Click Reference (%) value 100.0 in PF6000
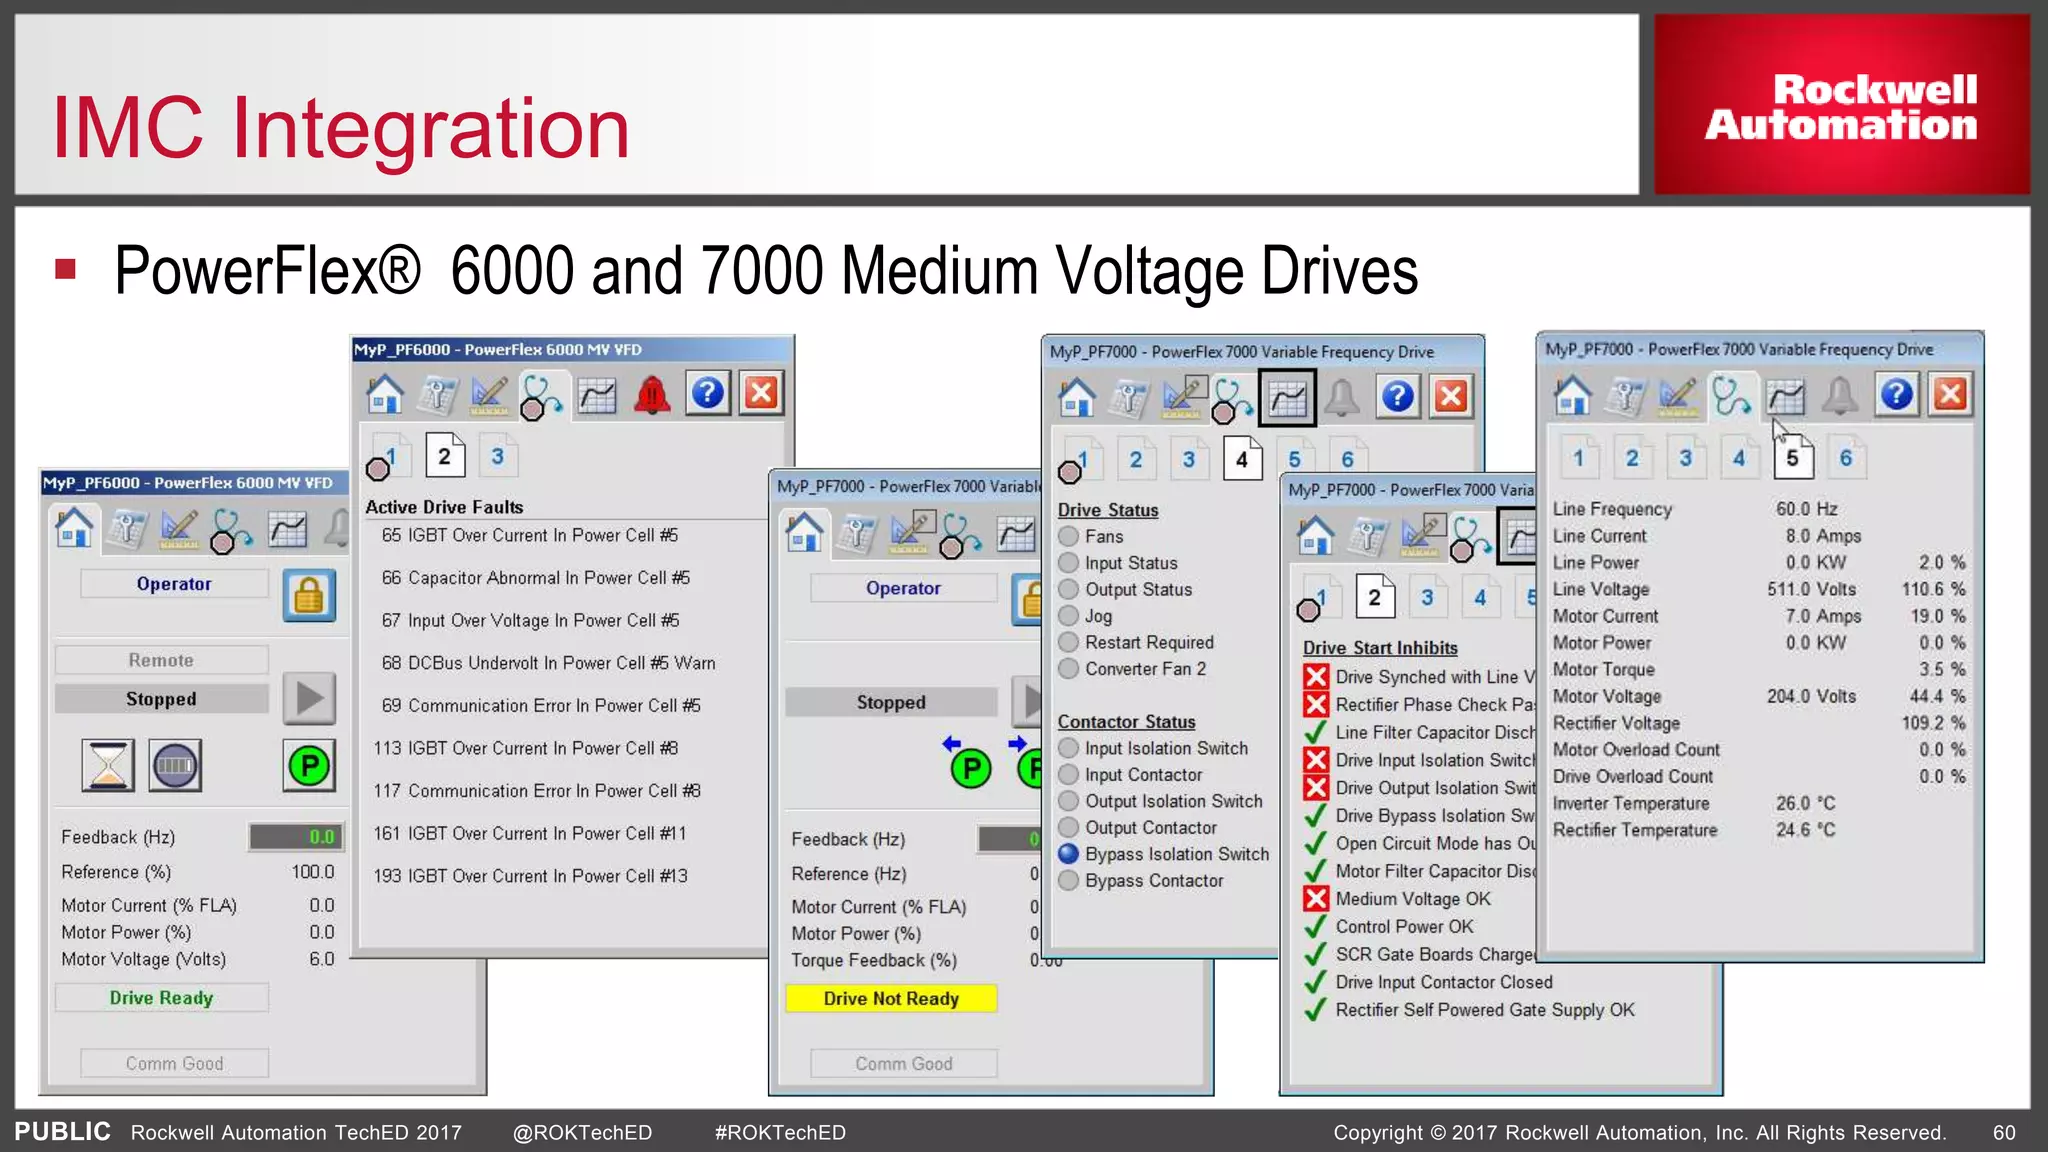Image resolution: width=2048 pixels, height=1152 pixels. click(x=313, y=872)
